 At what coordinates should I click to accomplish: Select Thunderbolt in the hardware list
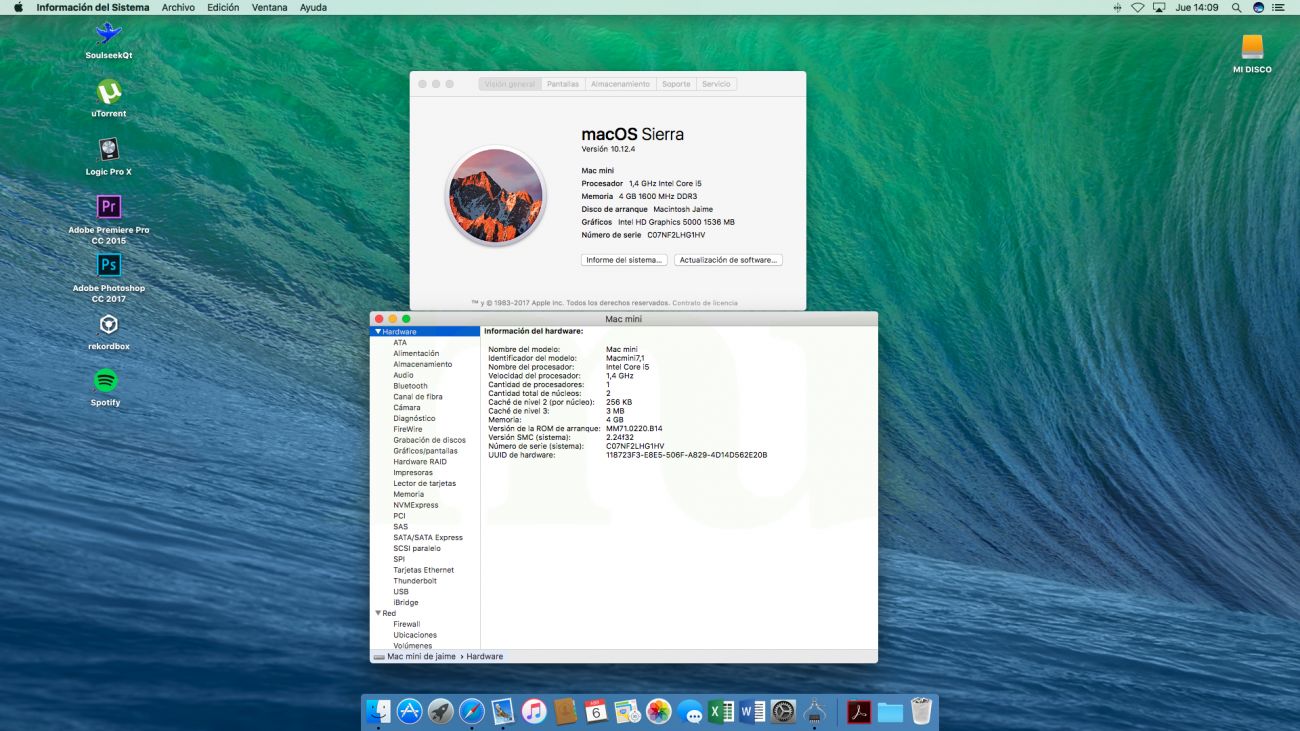pos(415,581)
